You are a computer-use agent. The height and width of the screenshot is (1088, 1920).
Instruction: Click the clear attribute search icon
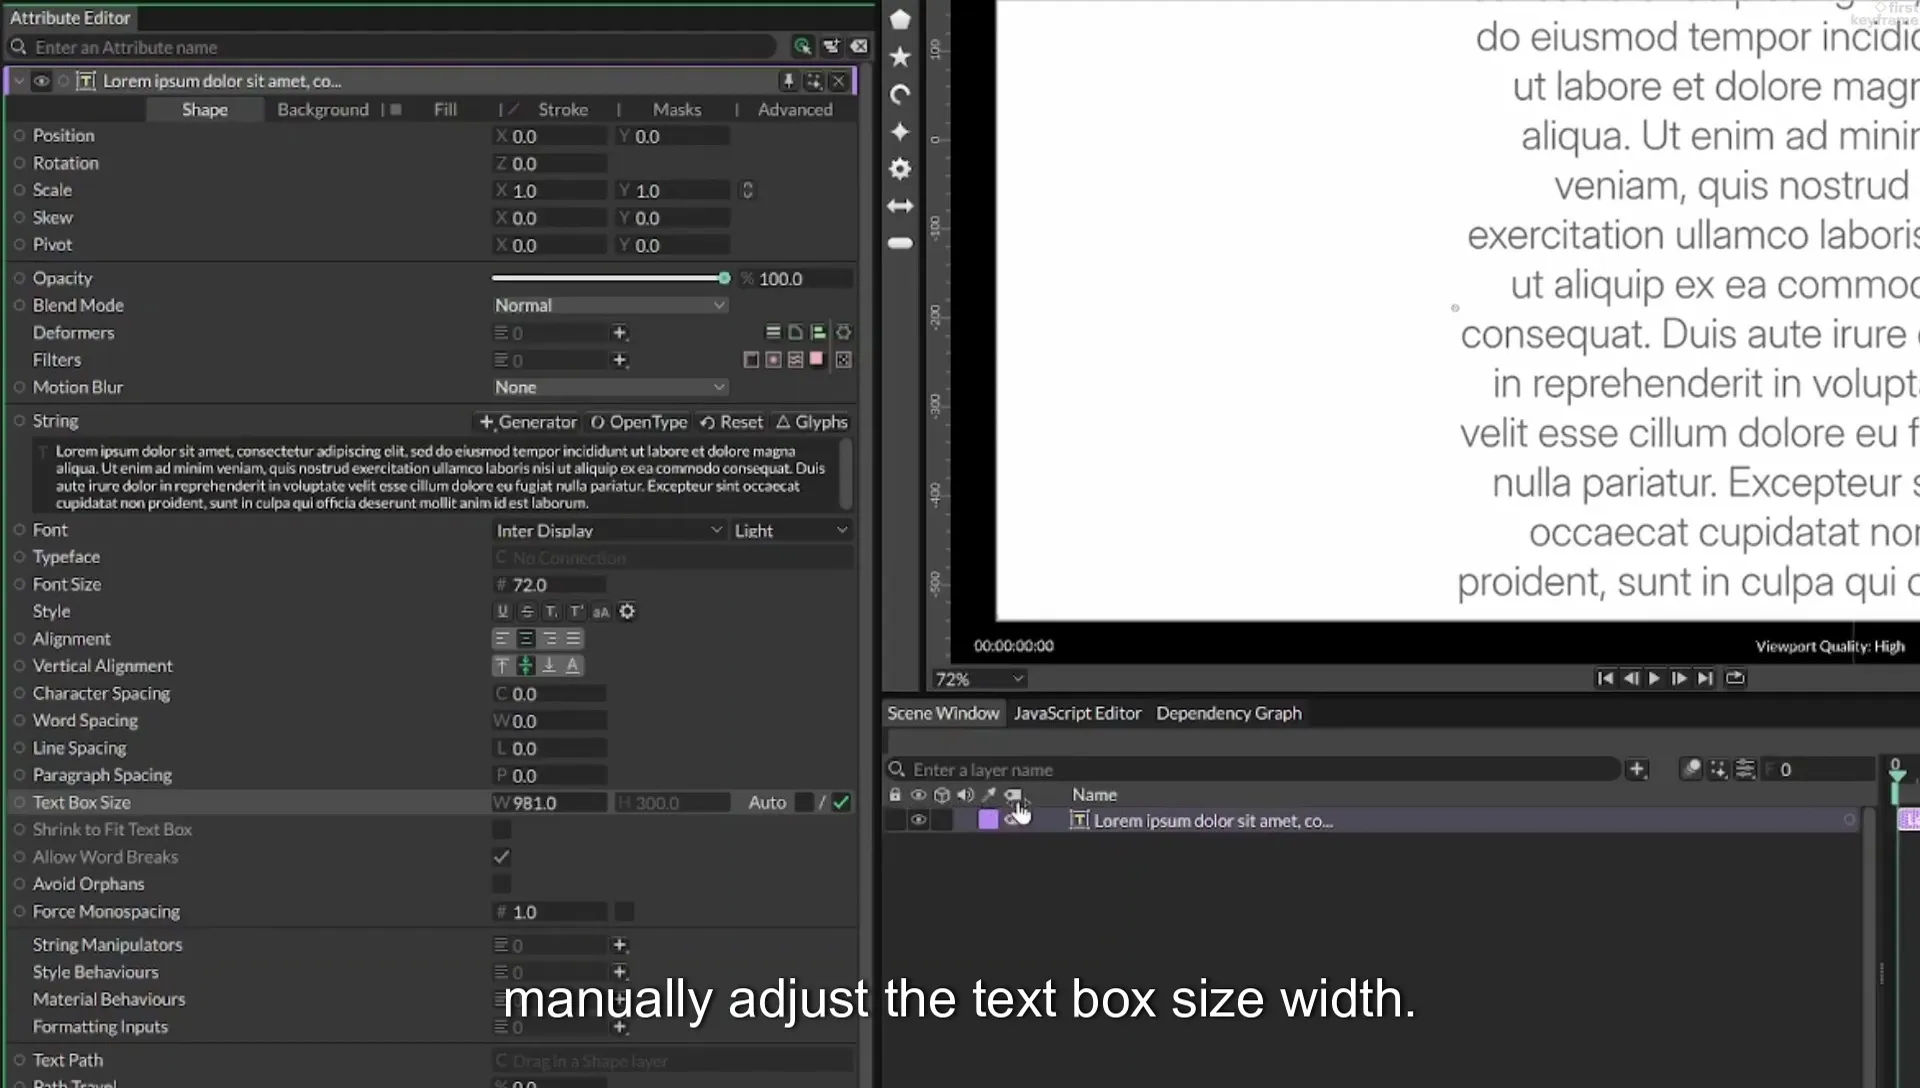point(859,47)
